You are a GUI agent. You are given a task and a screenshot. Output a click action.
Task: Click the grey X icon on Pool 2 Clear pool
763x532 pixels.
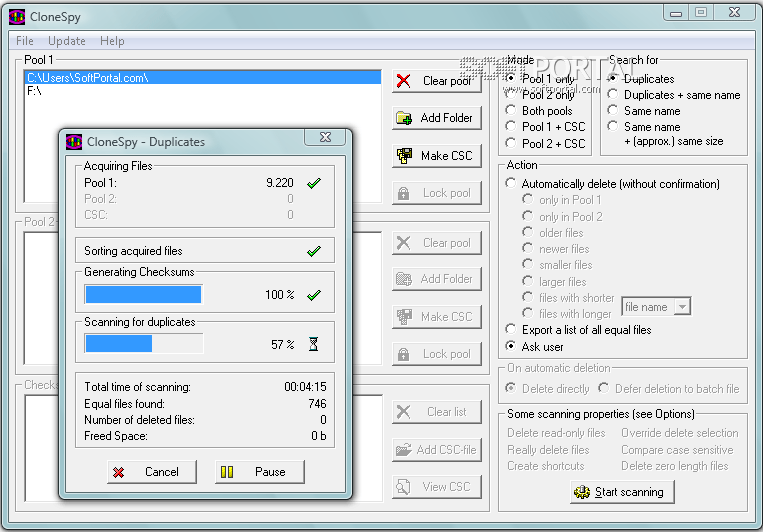click(403, 243)
